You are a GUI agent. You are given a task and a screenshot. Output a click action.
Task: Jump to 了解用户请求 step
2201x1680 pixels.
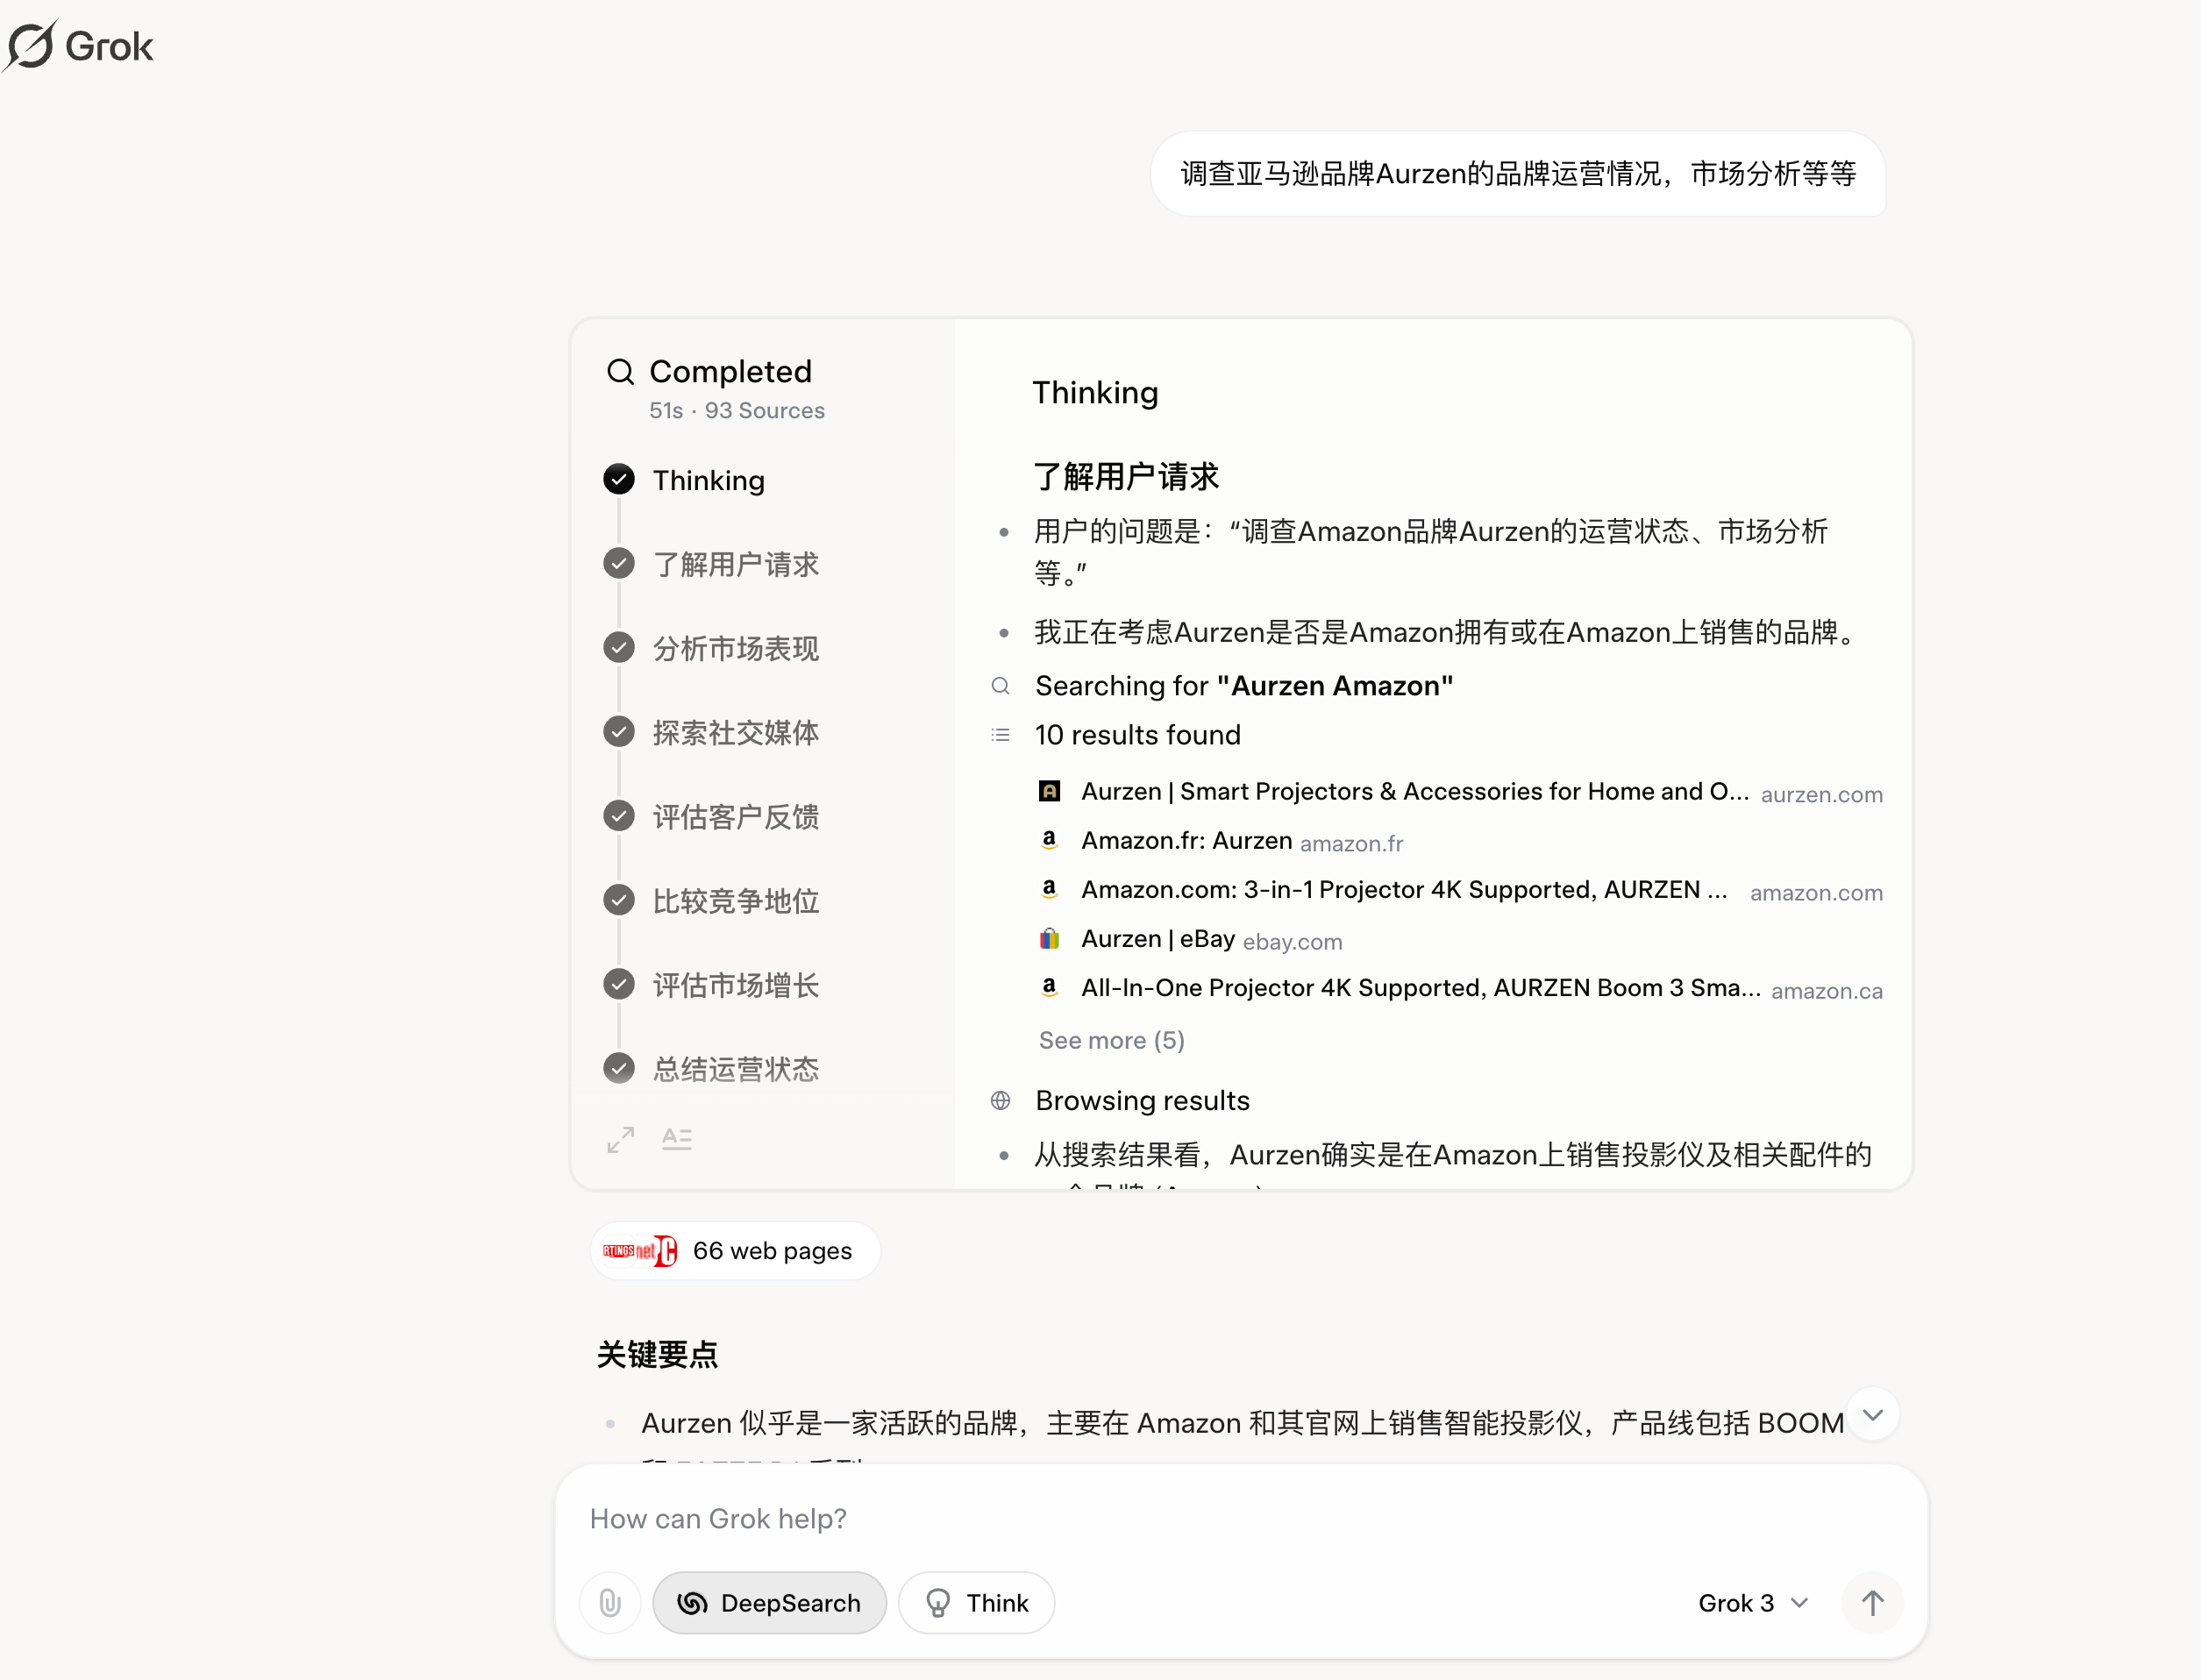point(736,564)
